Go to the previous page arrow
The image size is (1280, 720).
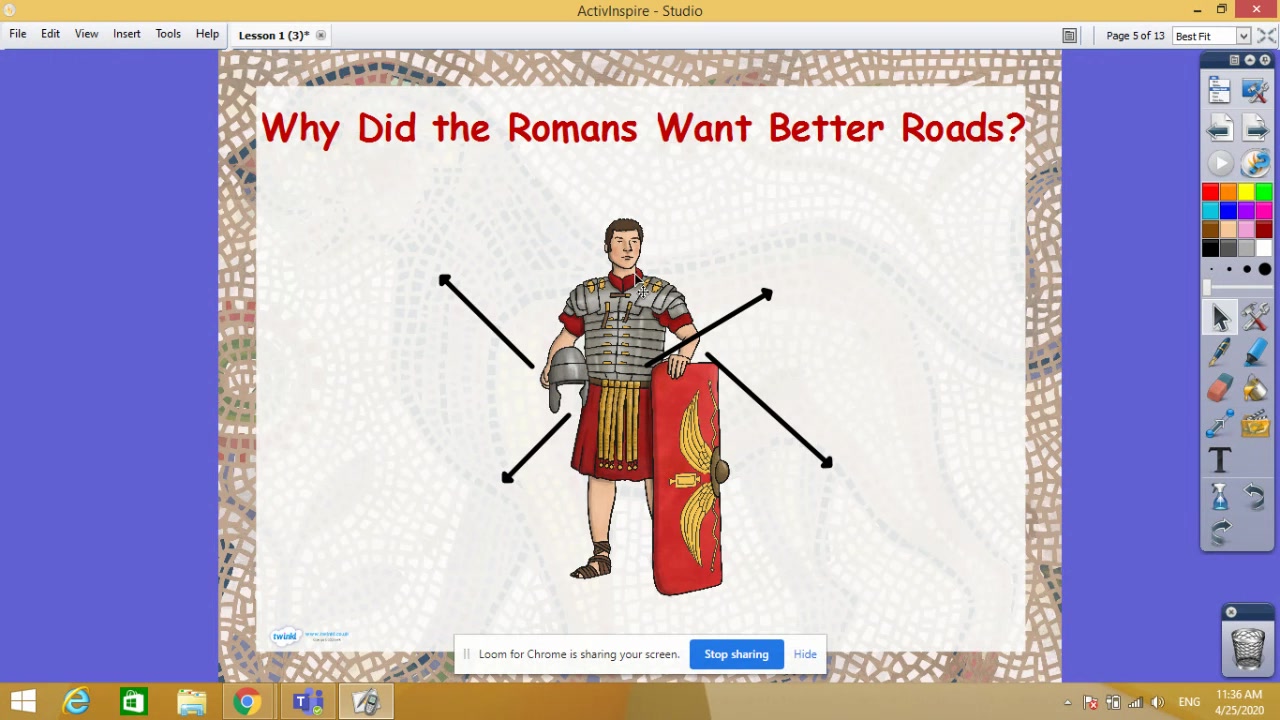pyautogui.click(x=1219, y=128)
